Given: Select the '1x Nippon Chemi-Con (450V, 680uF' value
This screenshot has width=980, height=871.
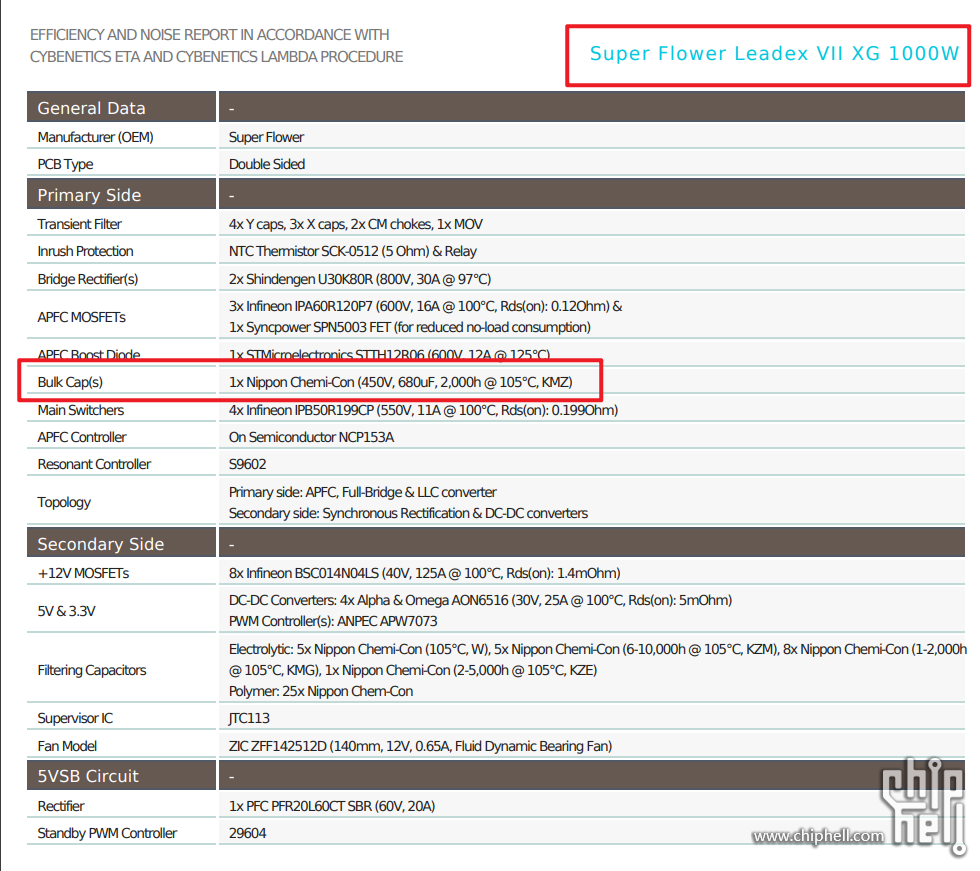Looking at the screenshot, I should 401,382.
